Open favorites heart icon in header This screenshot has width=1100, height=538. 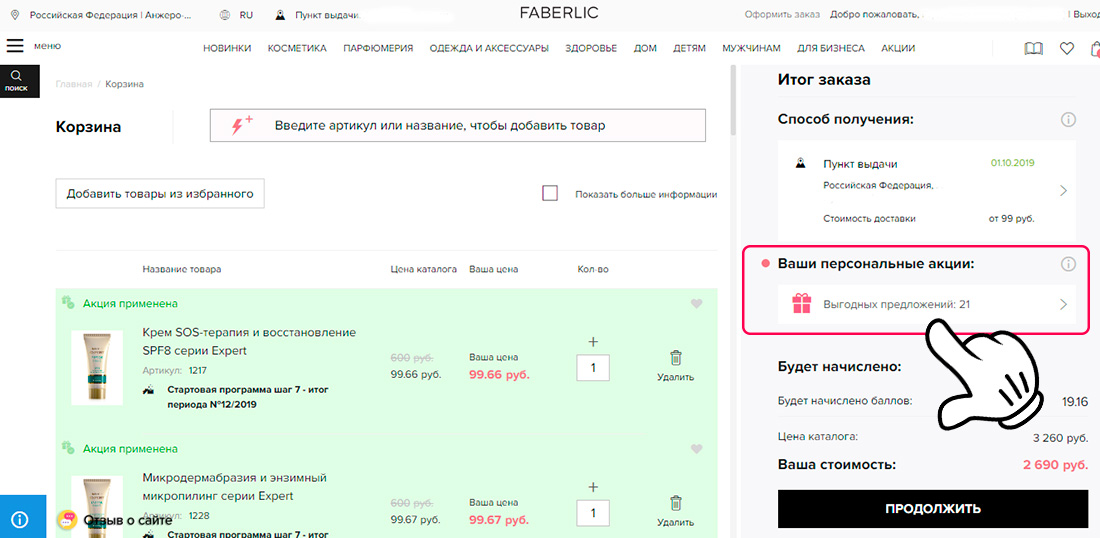(x=1066, y=48)
